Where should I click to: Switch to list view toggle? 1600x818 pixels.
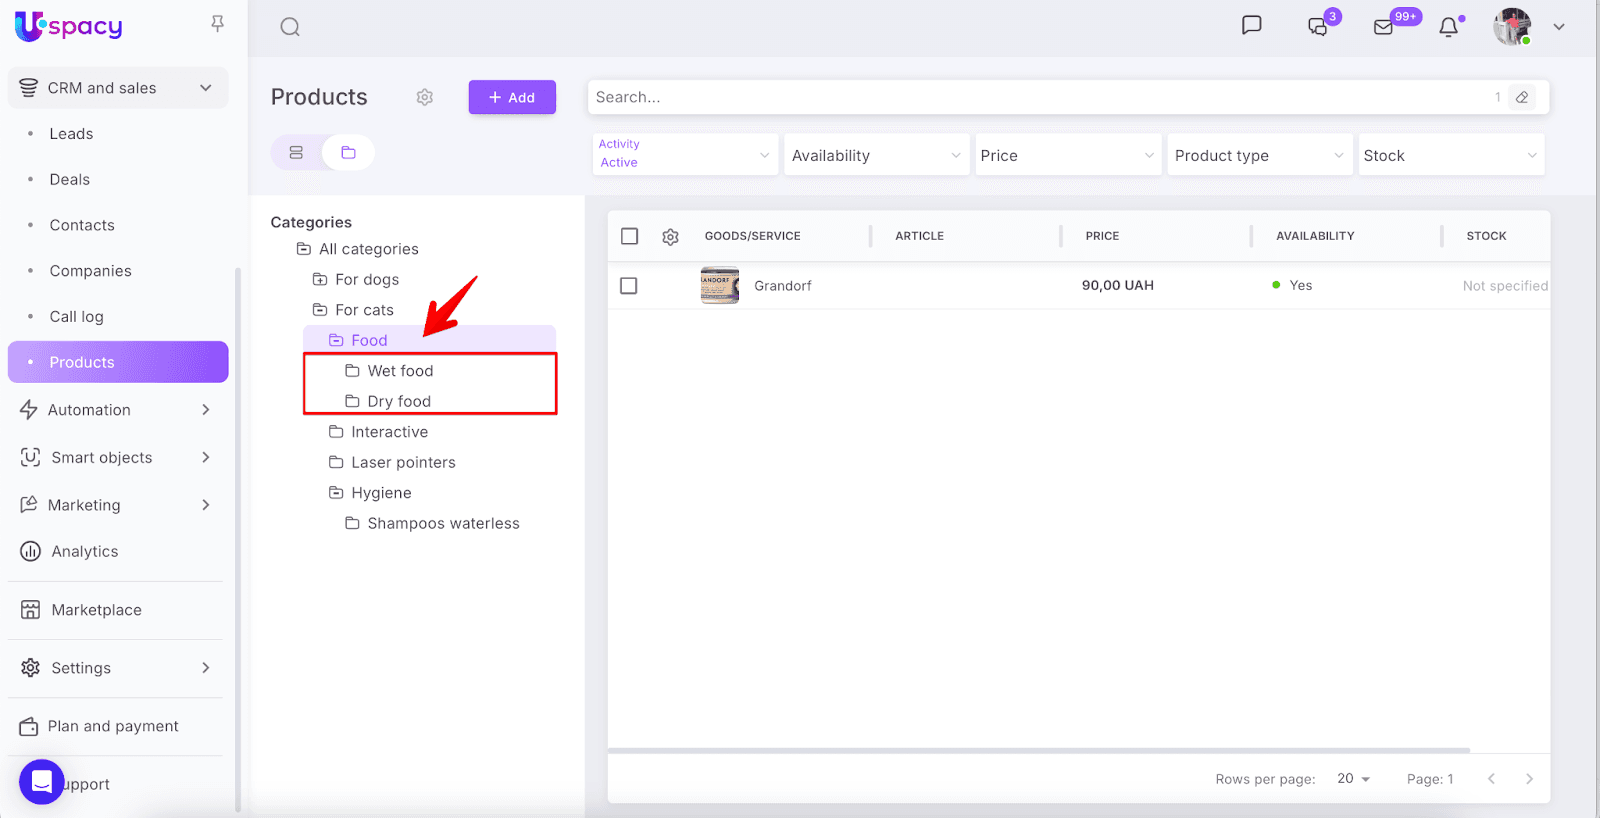point(296,153)
